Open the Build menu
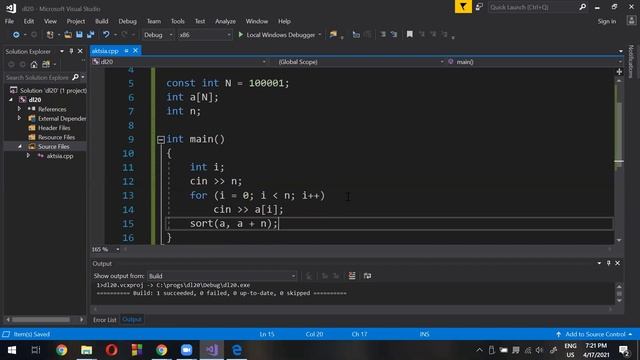The image size is (640, 360). point(102,21)
